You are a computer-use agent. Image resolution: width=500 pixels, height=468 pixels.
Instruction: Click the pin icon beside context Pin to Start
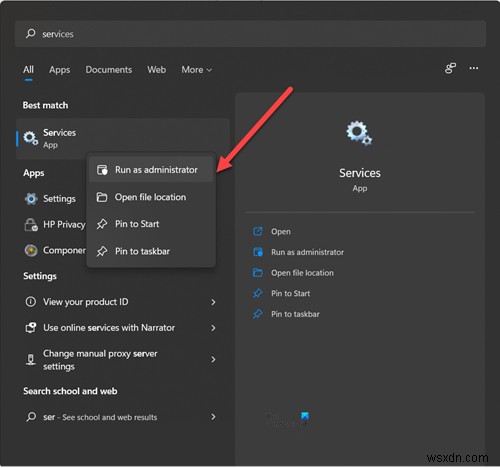(102, 224)
